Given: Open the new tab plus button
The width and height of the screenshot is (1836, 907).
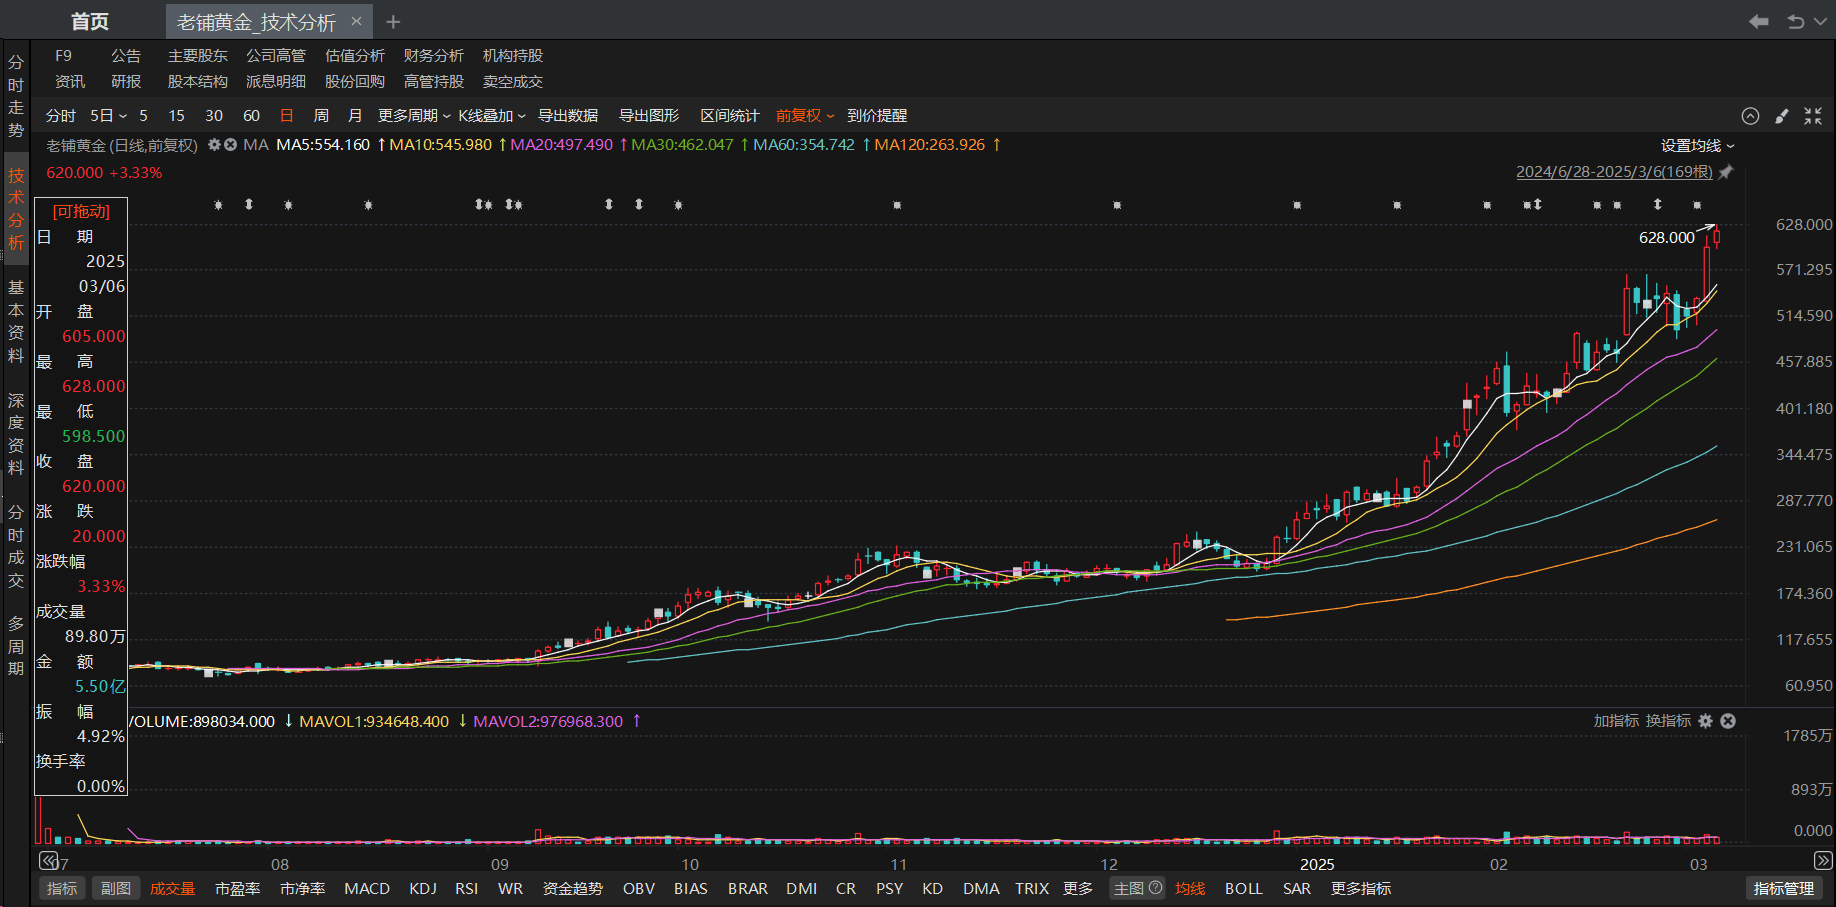Looking at the screenshot, I should (x=393, y=21).
